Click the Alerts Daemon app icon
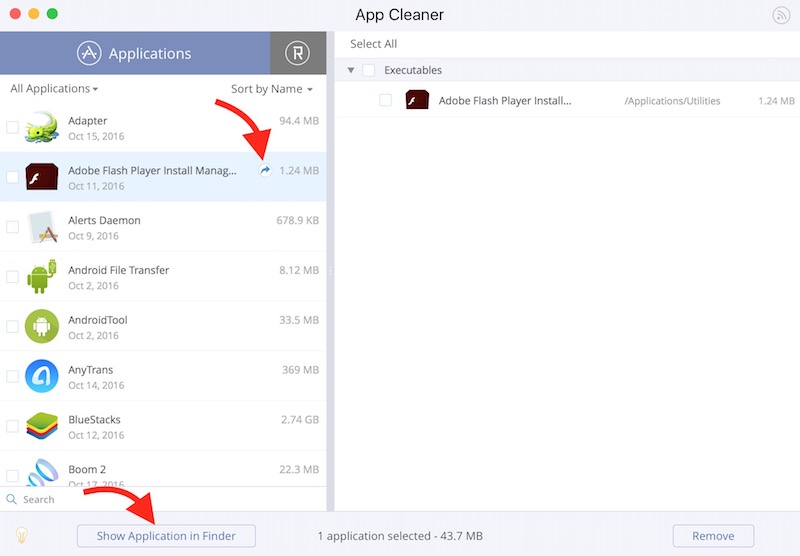The height and width of the screenshot is (556, 800). tap(42, 227)
